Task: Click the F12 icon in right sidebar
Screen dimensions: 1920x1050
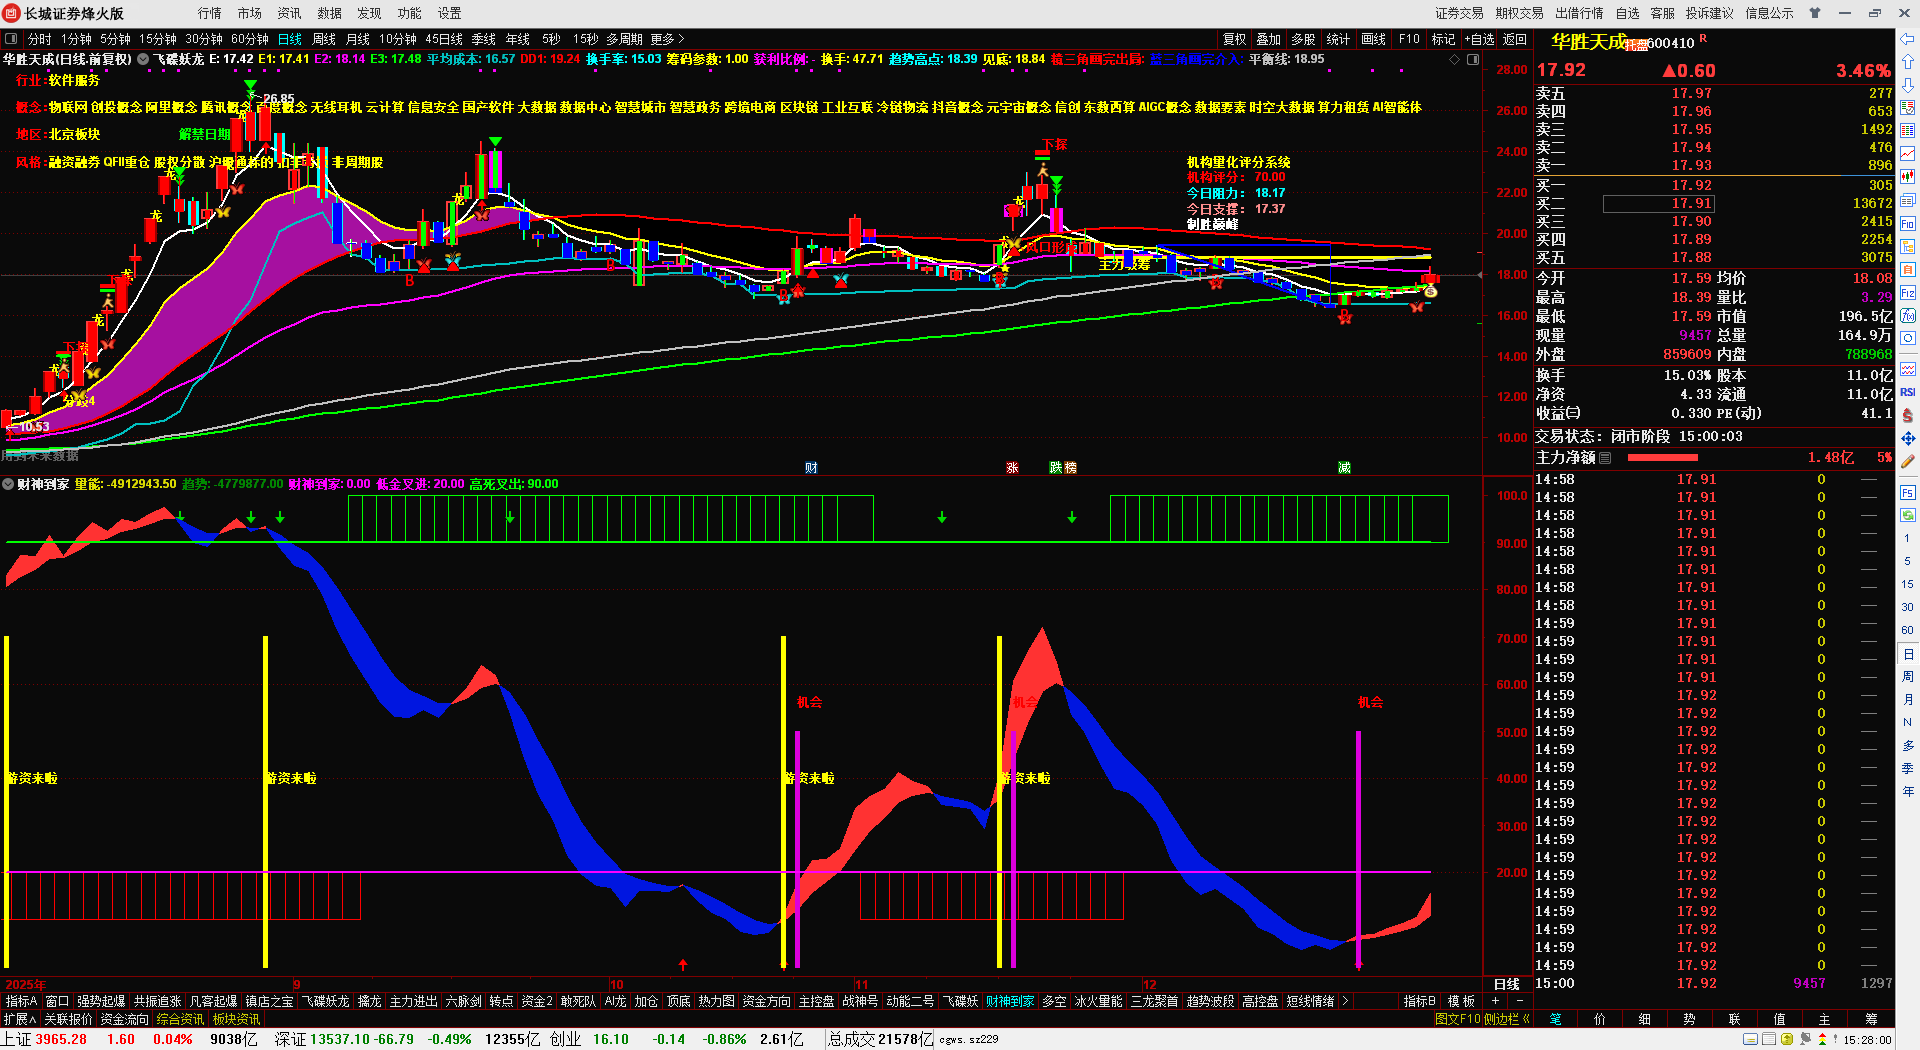Action: click(x=1908, y=293)
